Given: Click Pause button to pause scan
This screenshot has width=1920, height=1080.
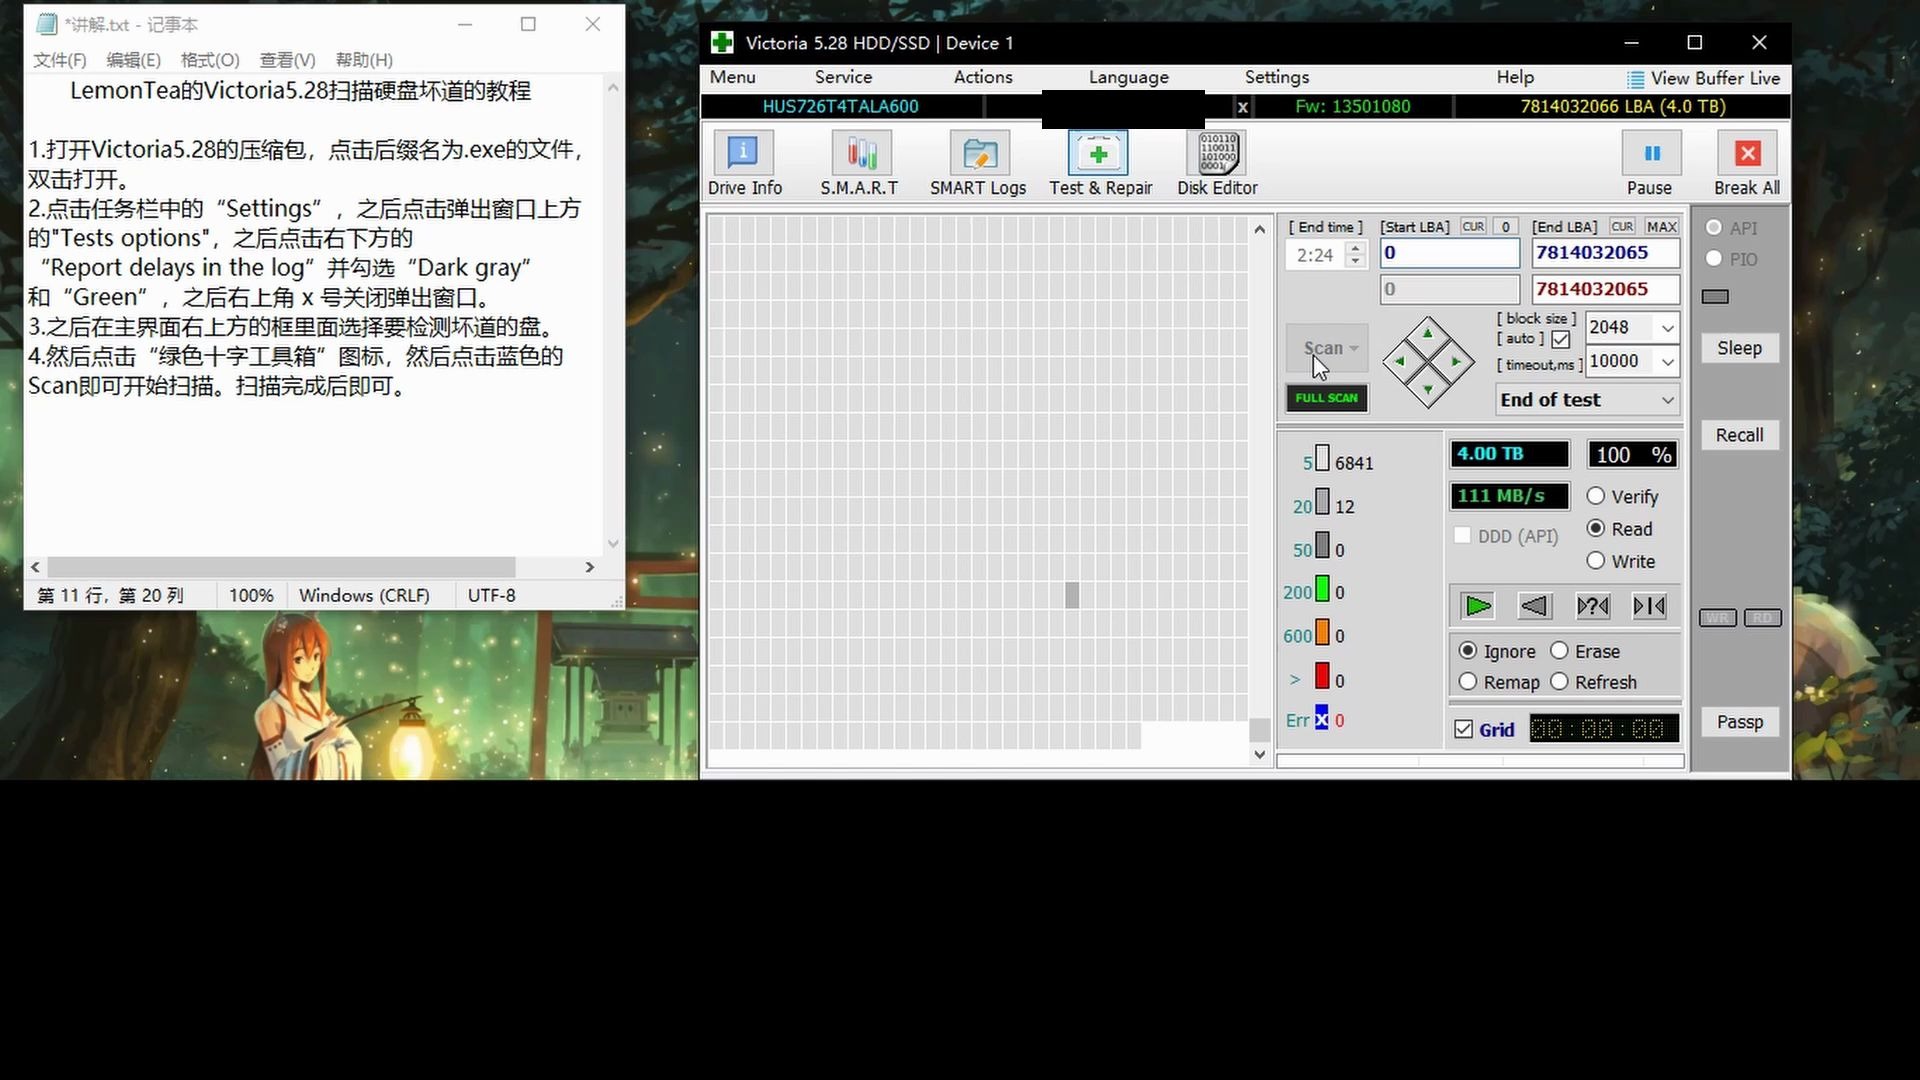Looking at the screenshot, I should [x=1651, y=153].
